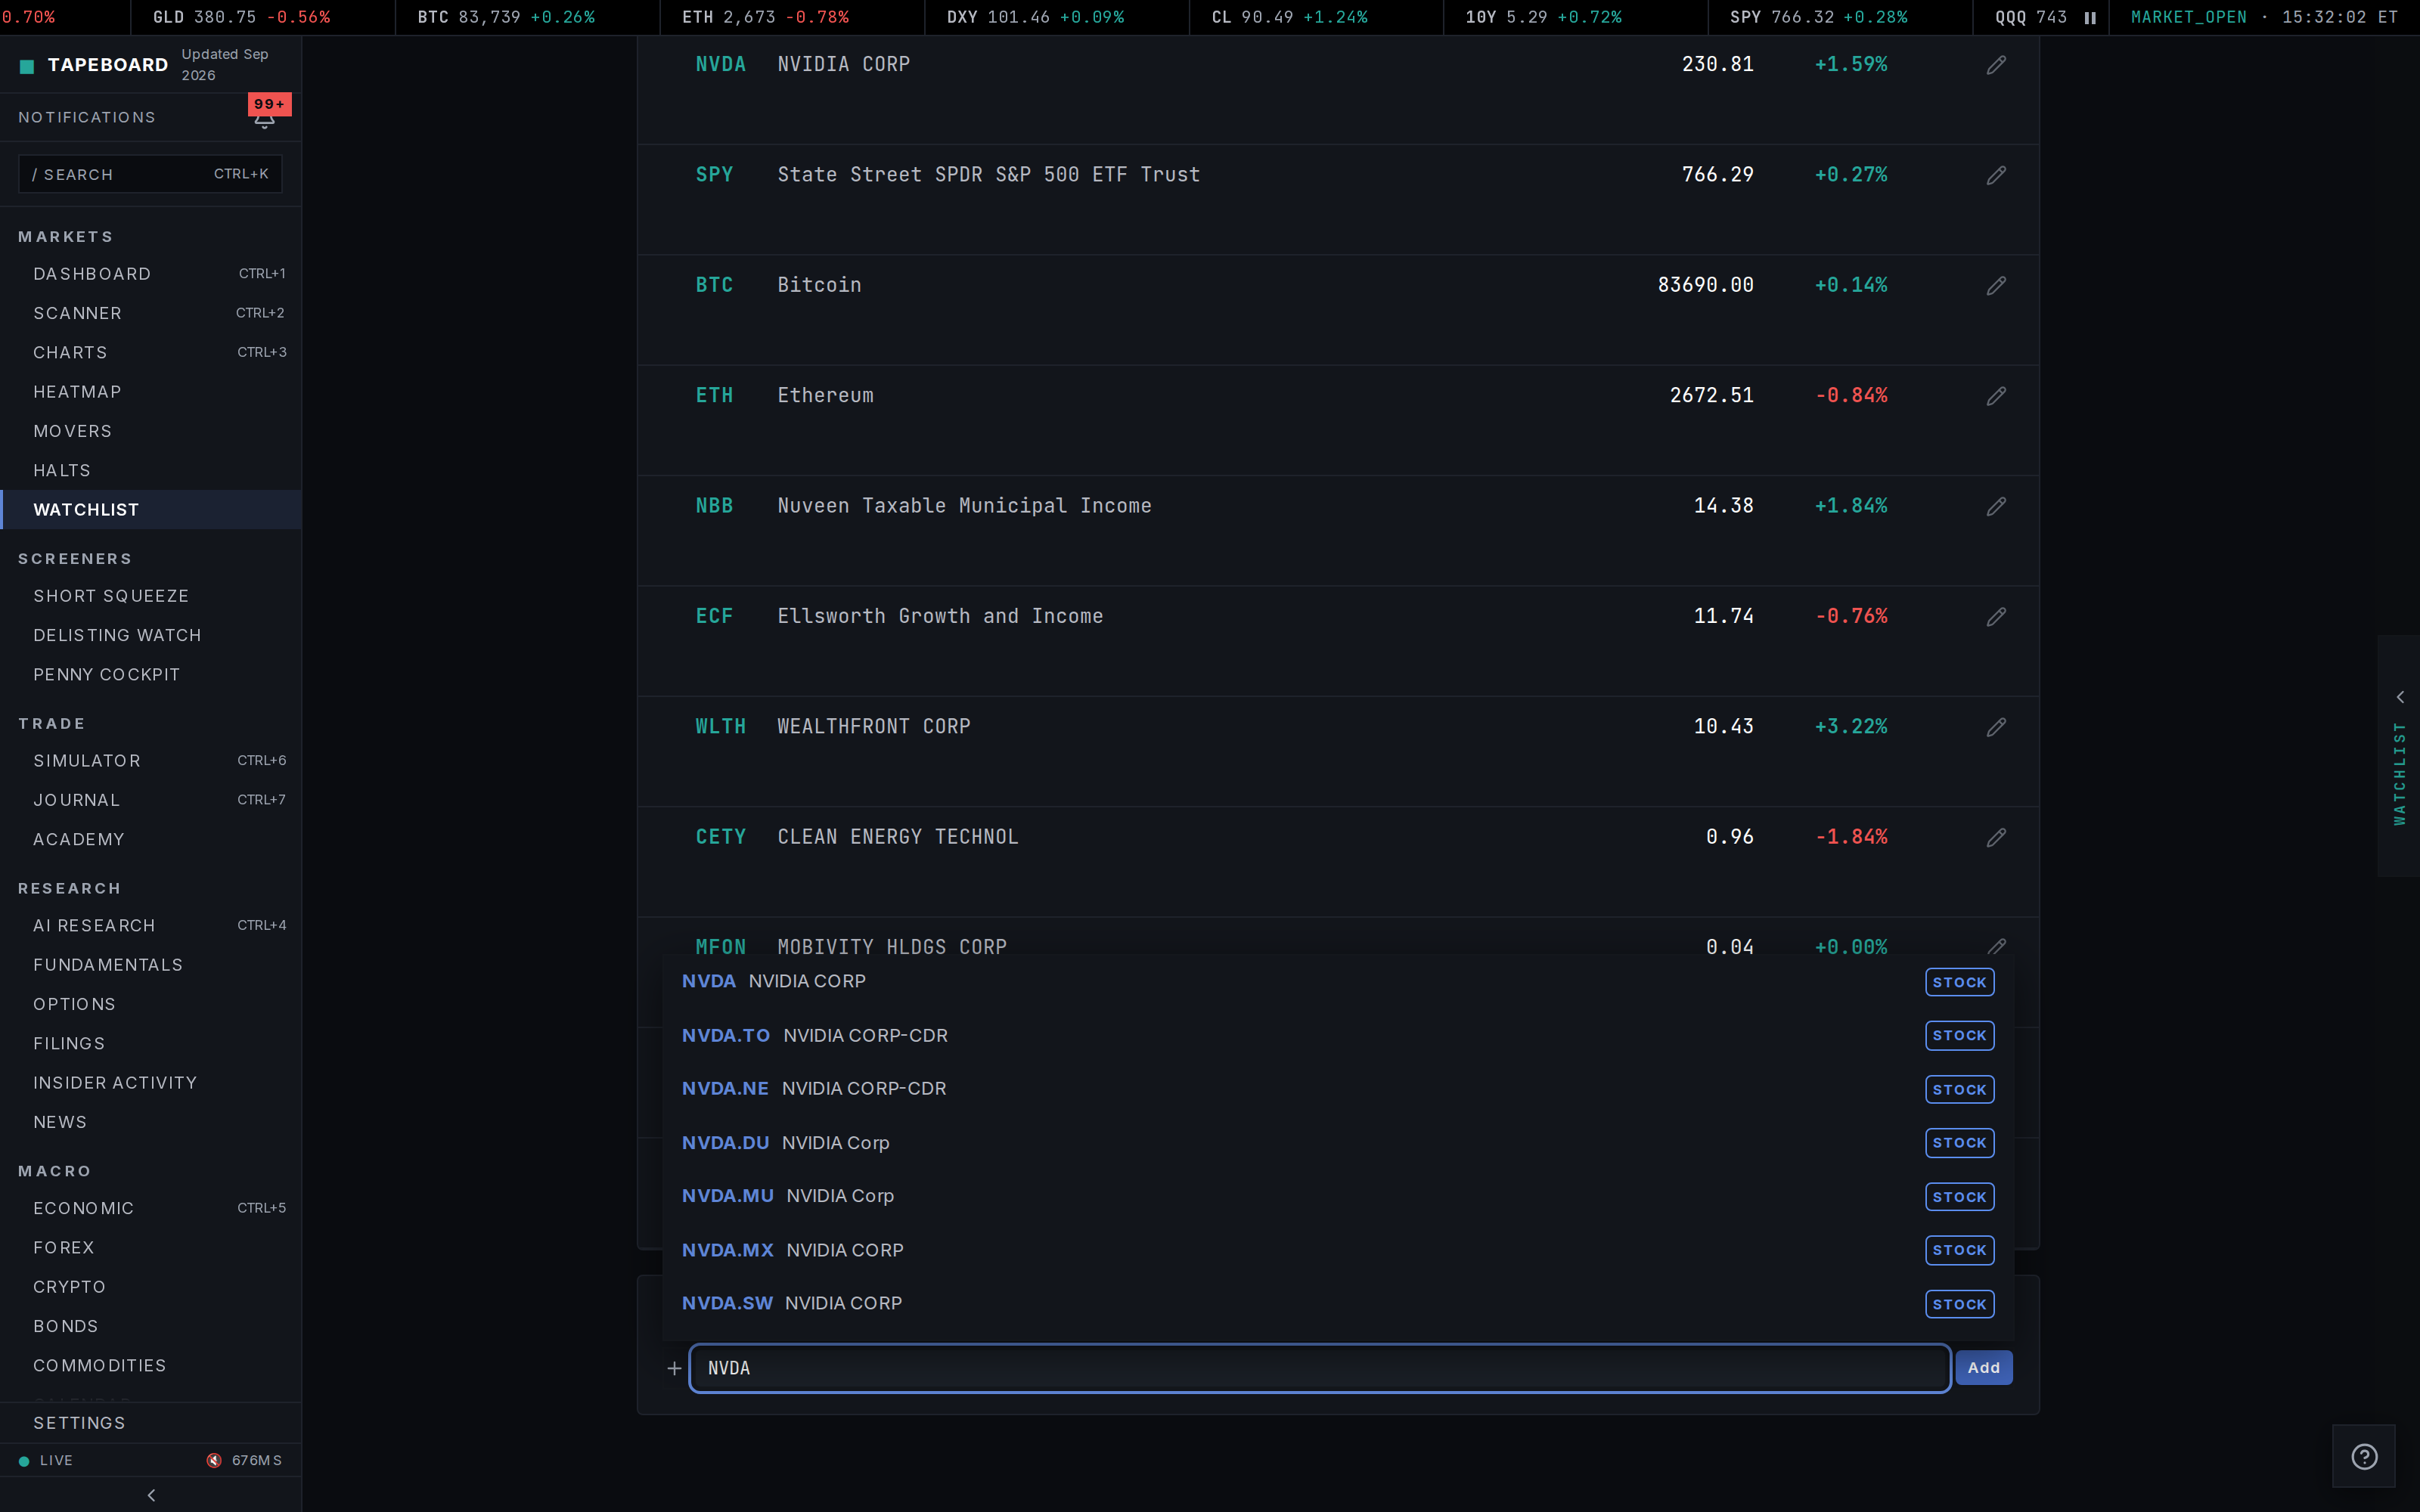The width and height of the screenshot is (2420, 1512).
Task: Edit the BTC Bitcoin row pencil
Action: click(1996, 286)
